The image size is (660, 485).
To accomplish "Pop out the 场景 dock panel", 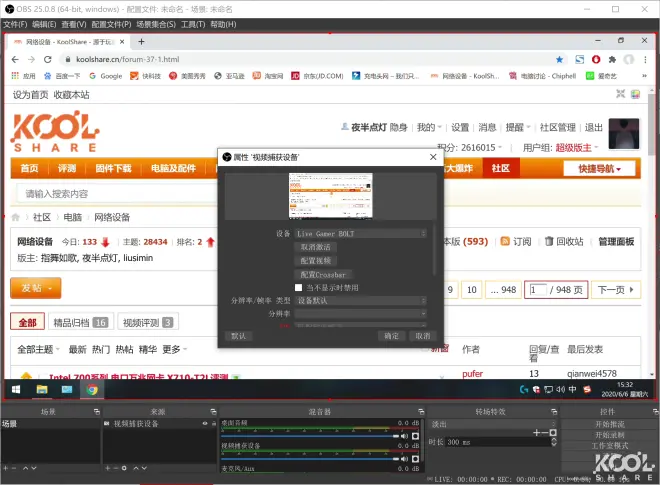I will click(x=96, y=412).
